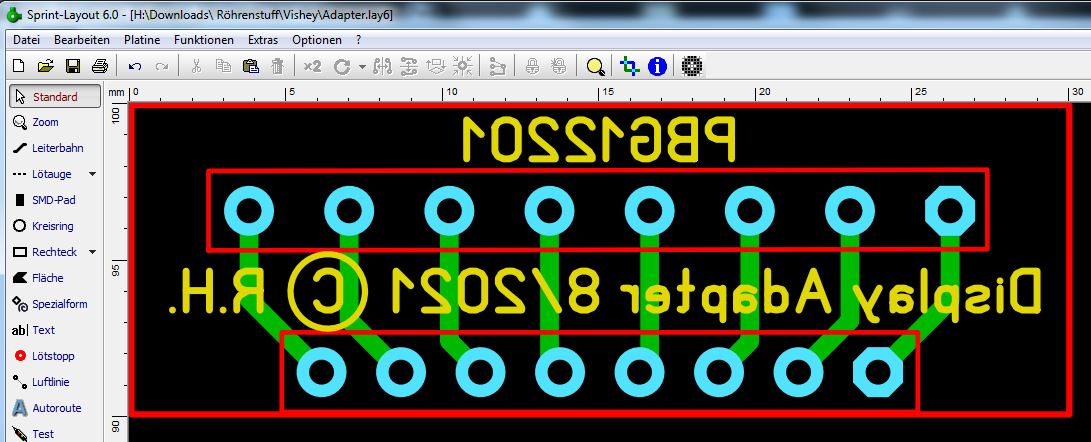Activate the Leiterbahn track tool
Screen dimensions: 1091x442
point(55,148)
